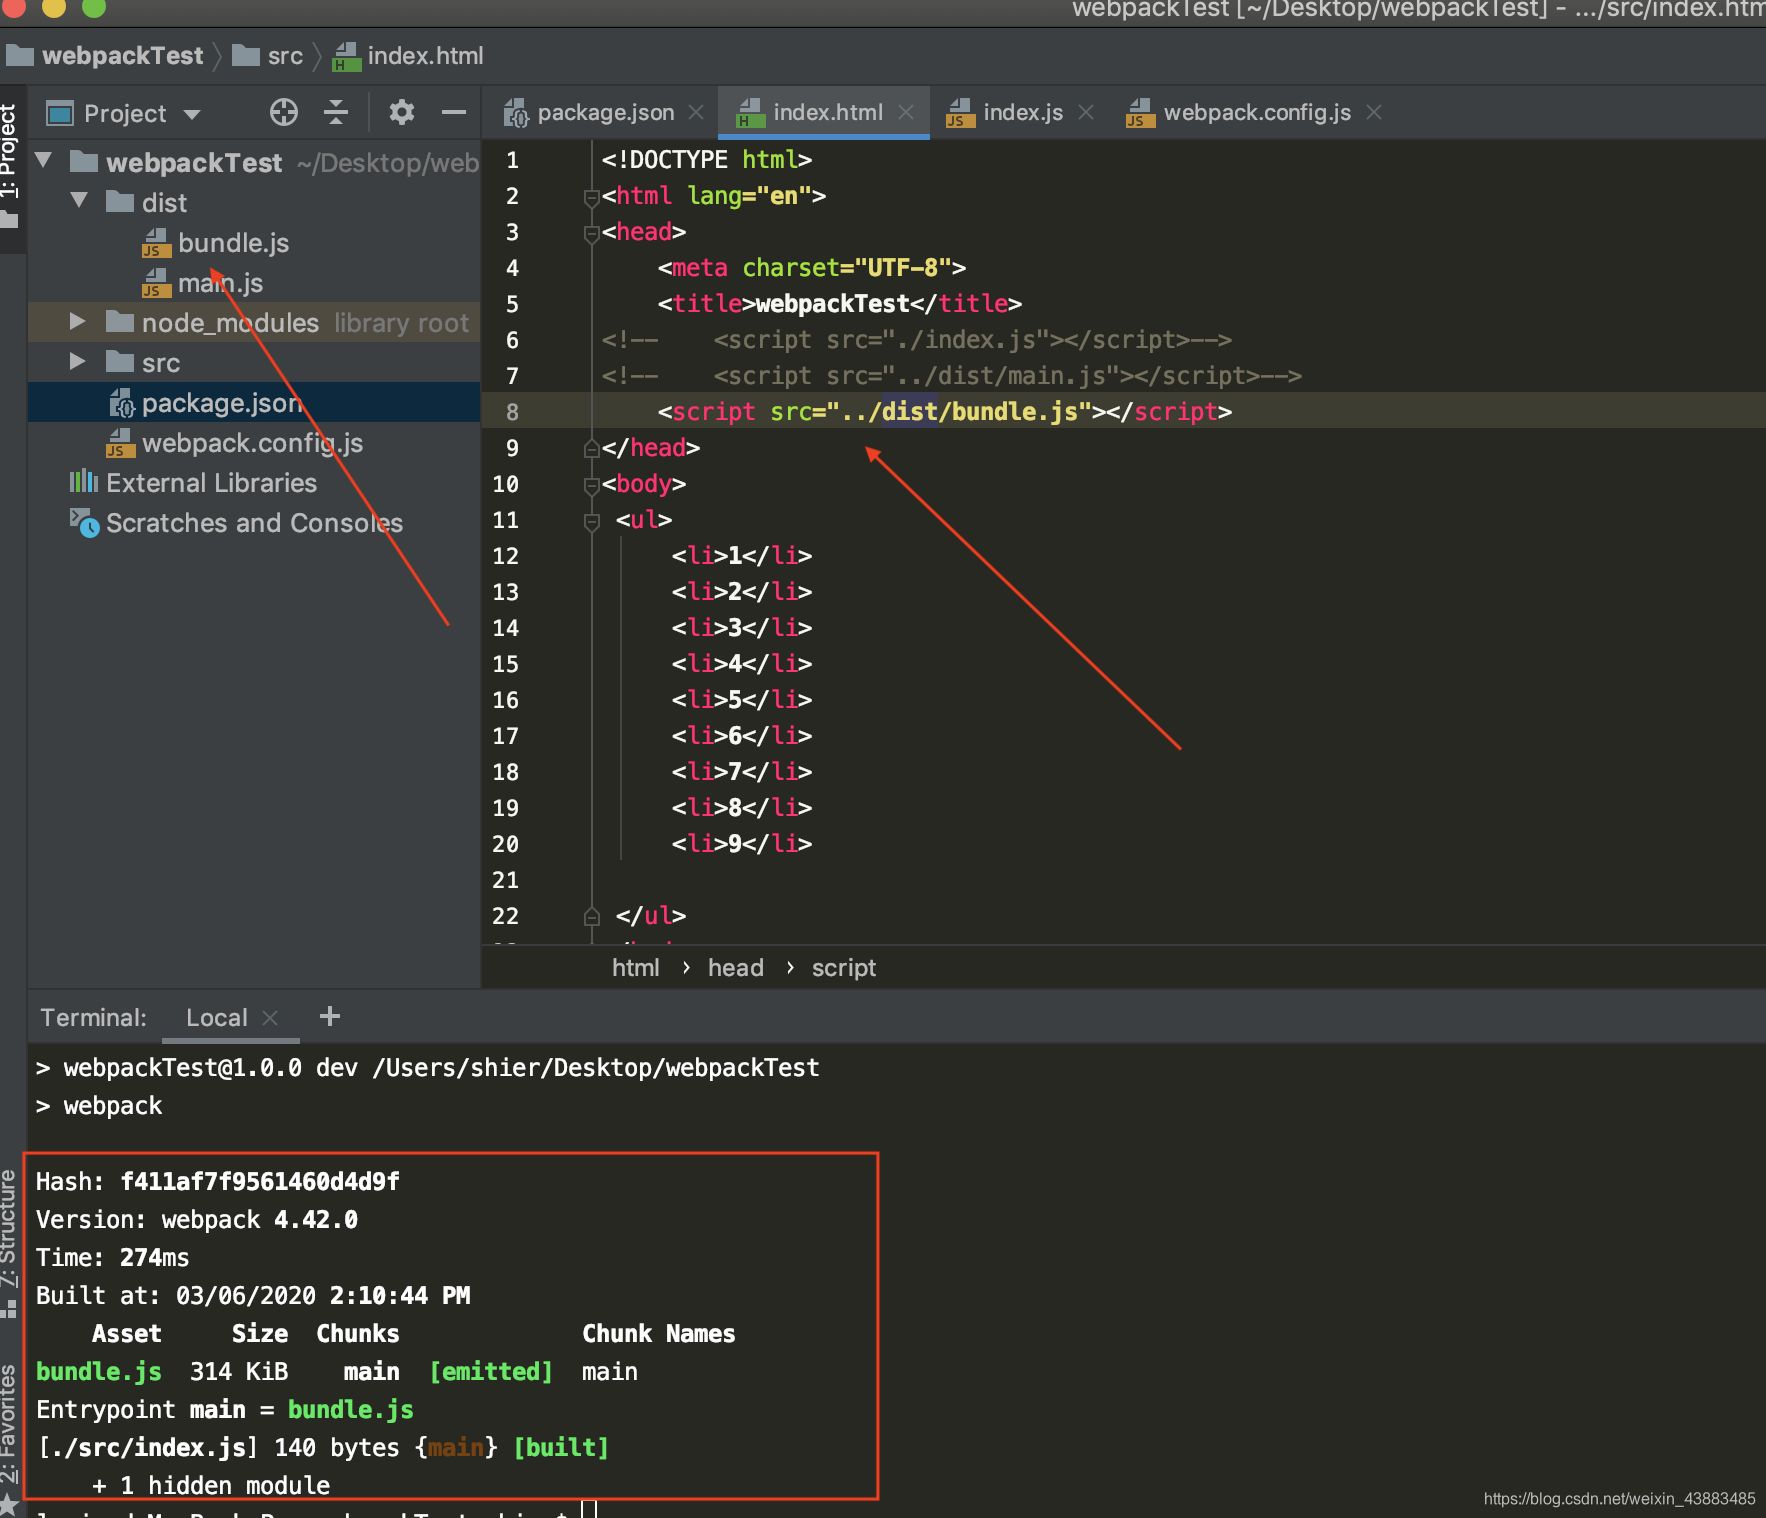Click the locate/scroll-from-source target icon
The image size is (1766, 1518).
(284, 112)
